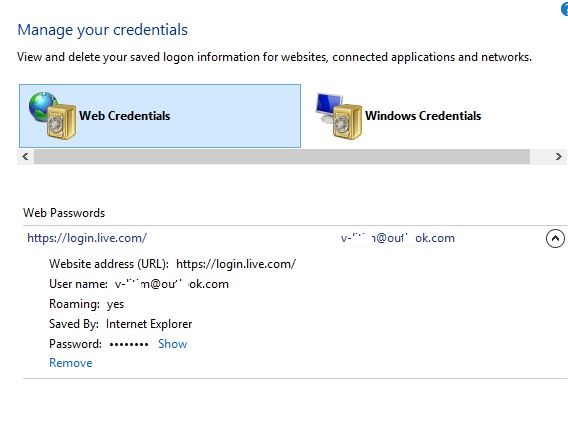Click the horizontal scrollbar thumb
Screen dimensions: 568x428
click(282, 157)
